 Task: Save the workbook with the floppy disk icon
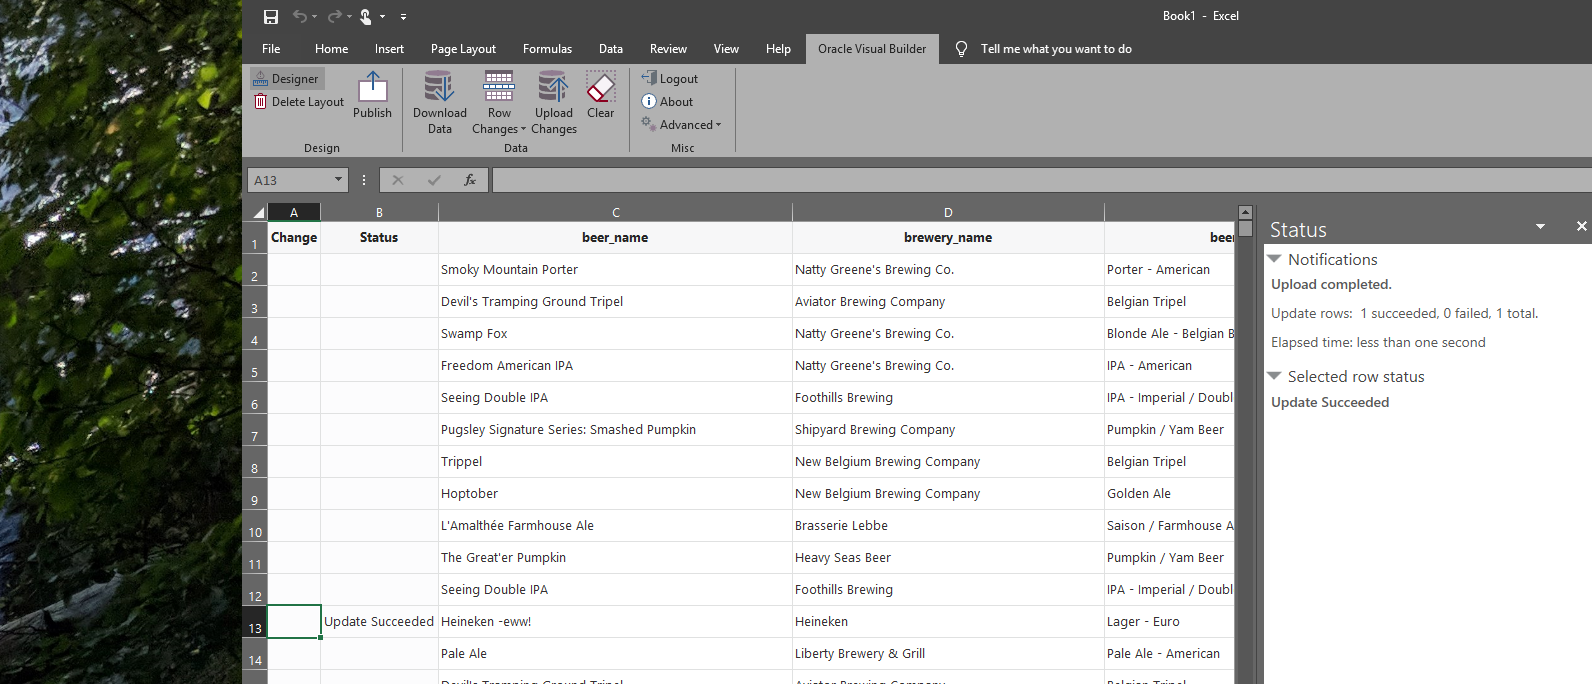[271, 16]
